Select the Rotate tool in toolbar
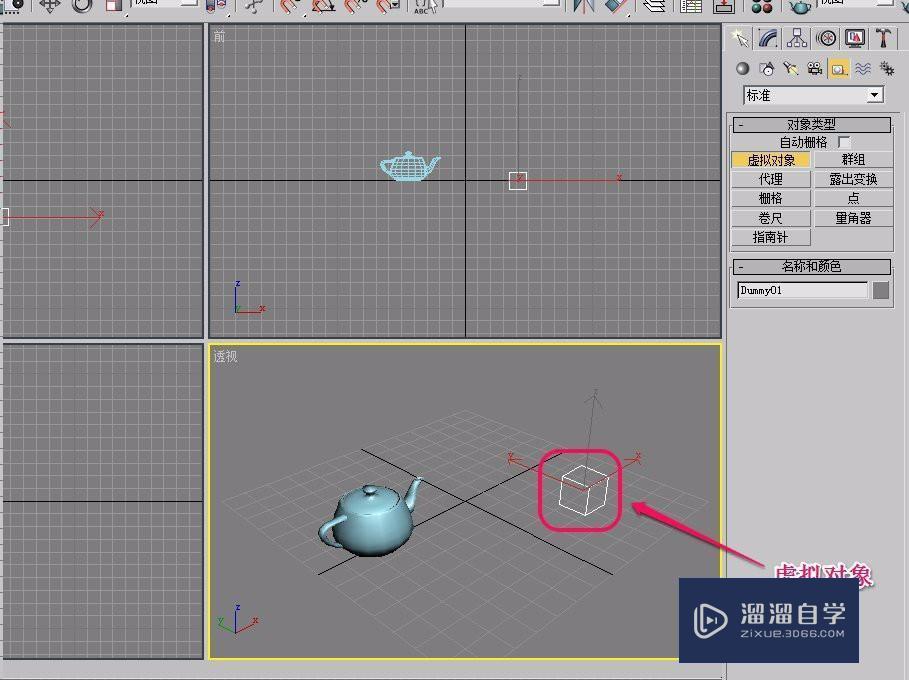This screenshot has height=680, width=909. [82, 6]
